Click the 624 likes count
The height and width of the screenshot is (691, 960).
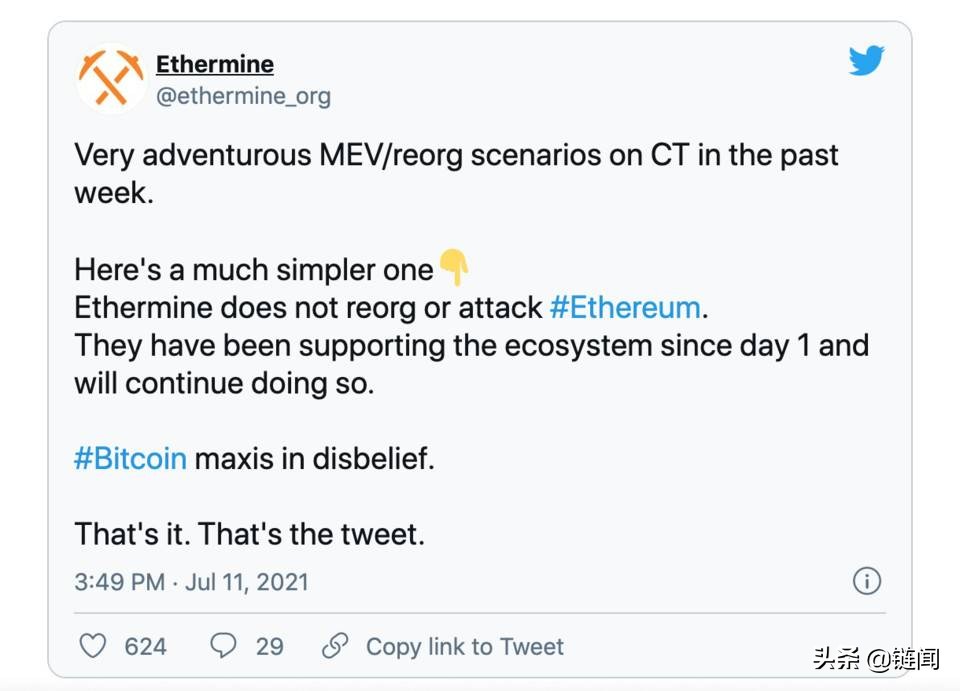[x=145, y=646]
